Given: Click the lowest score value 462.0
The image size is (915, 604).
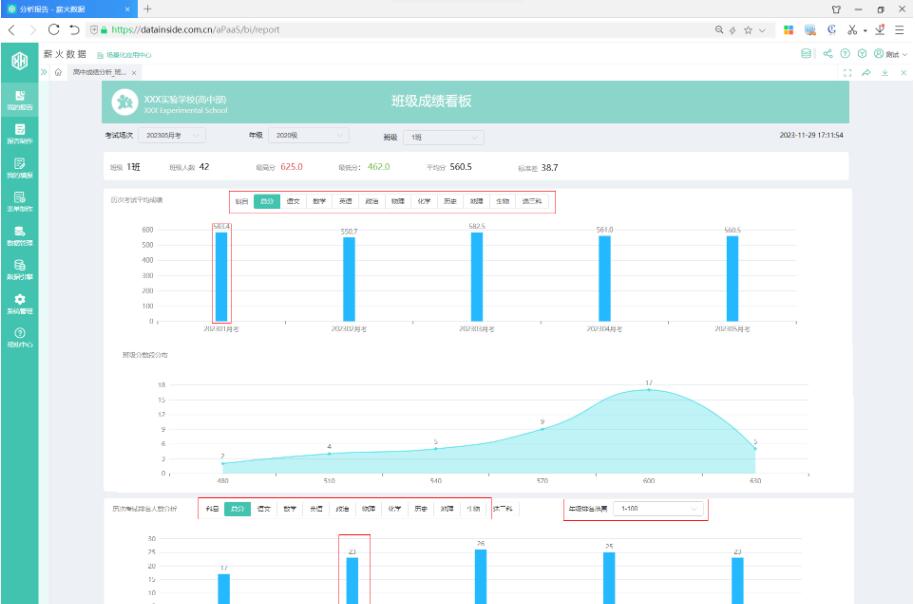Looking at the screenshot, I should (379, 167).
